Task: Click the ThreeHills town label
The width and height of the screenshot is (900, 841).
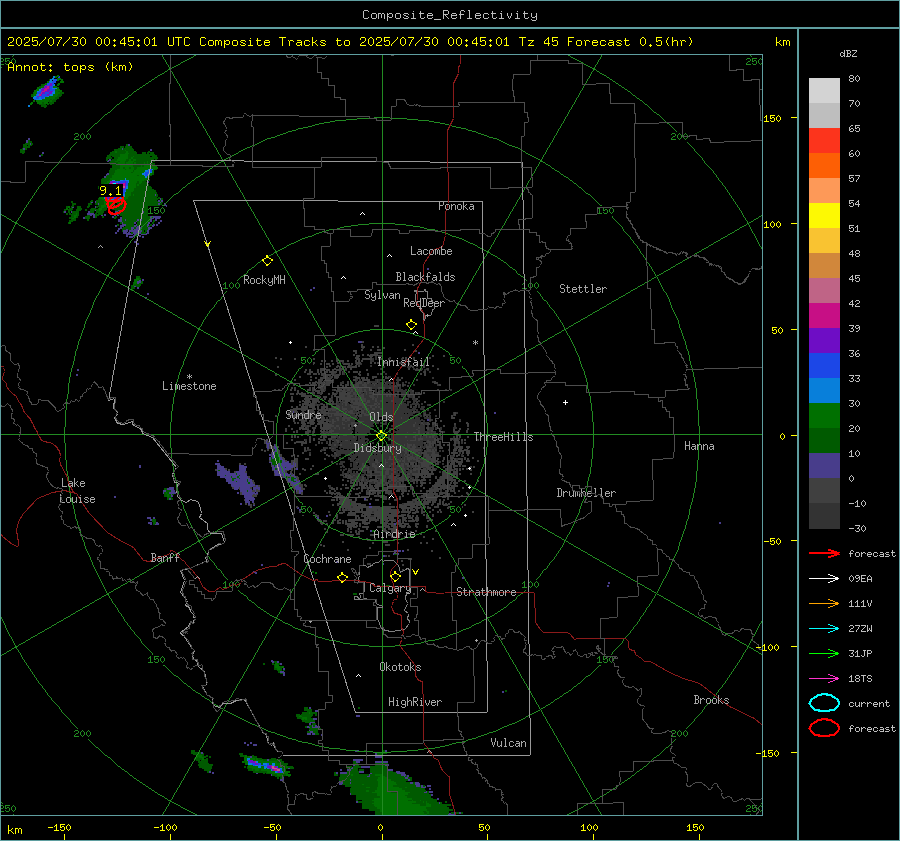Action: click(x=503, y=437)
